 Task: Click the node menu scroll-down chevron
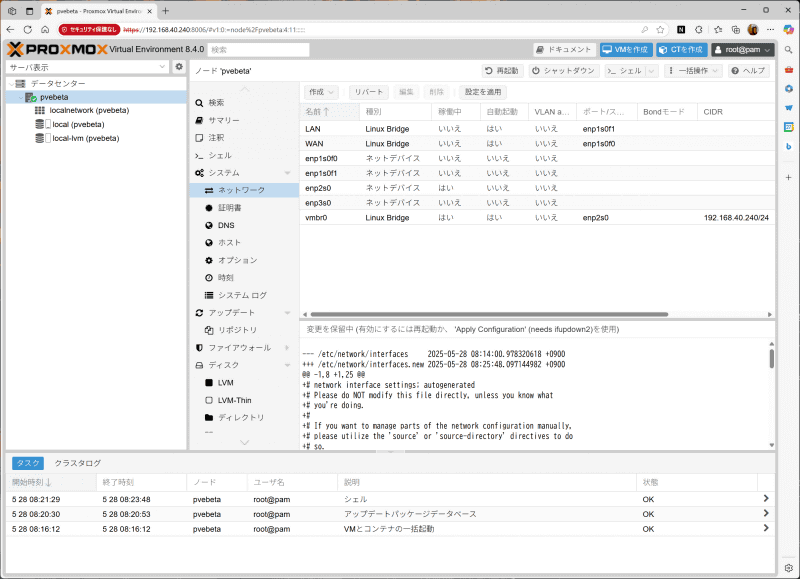pyautogui.click(x=244, y=442)
